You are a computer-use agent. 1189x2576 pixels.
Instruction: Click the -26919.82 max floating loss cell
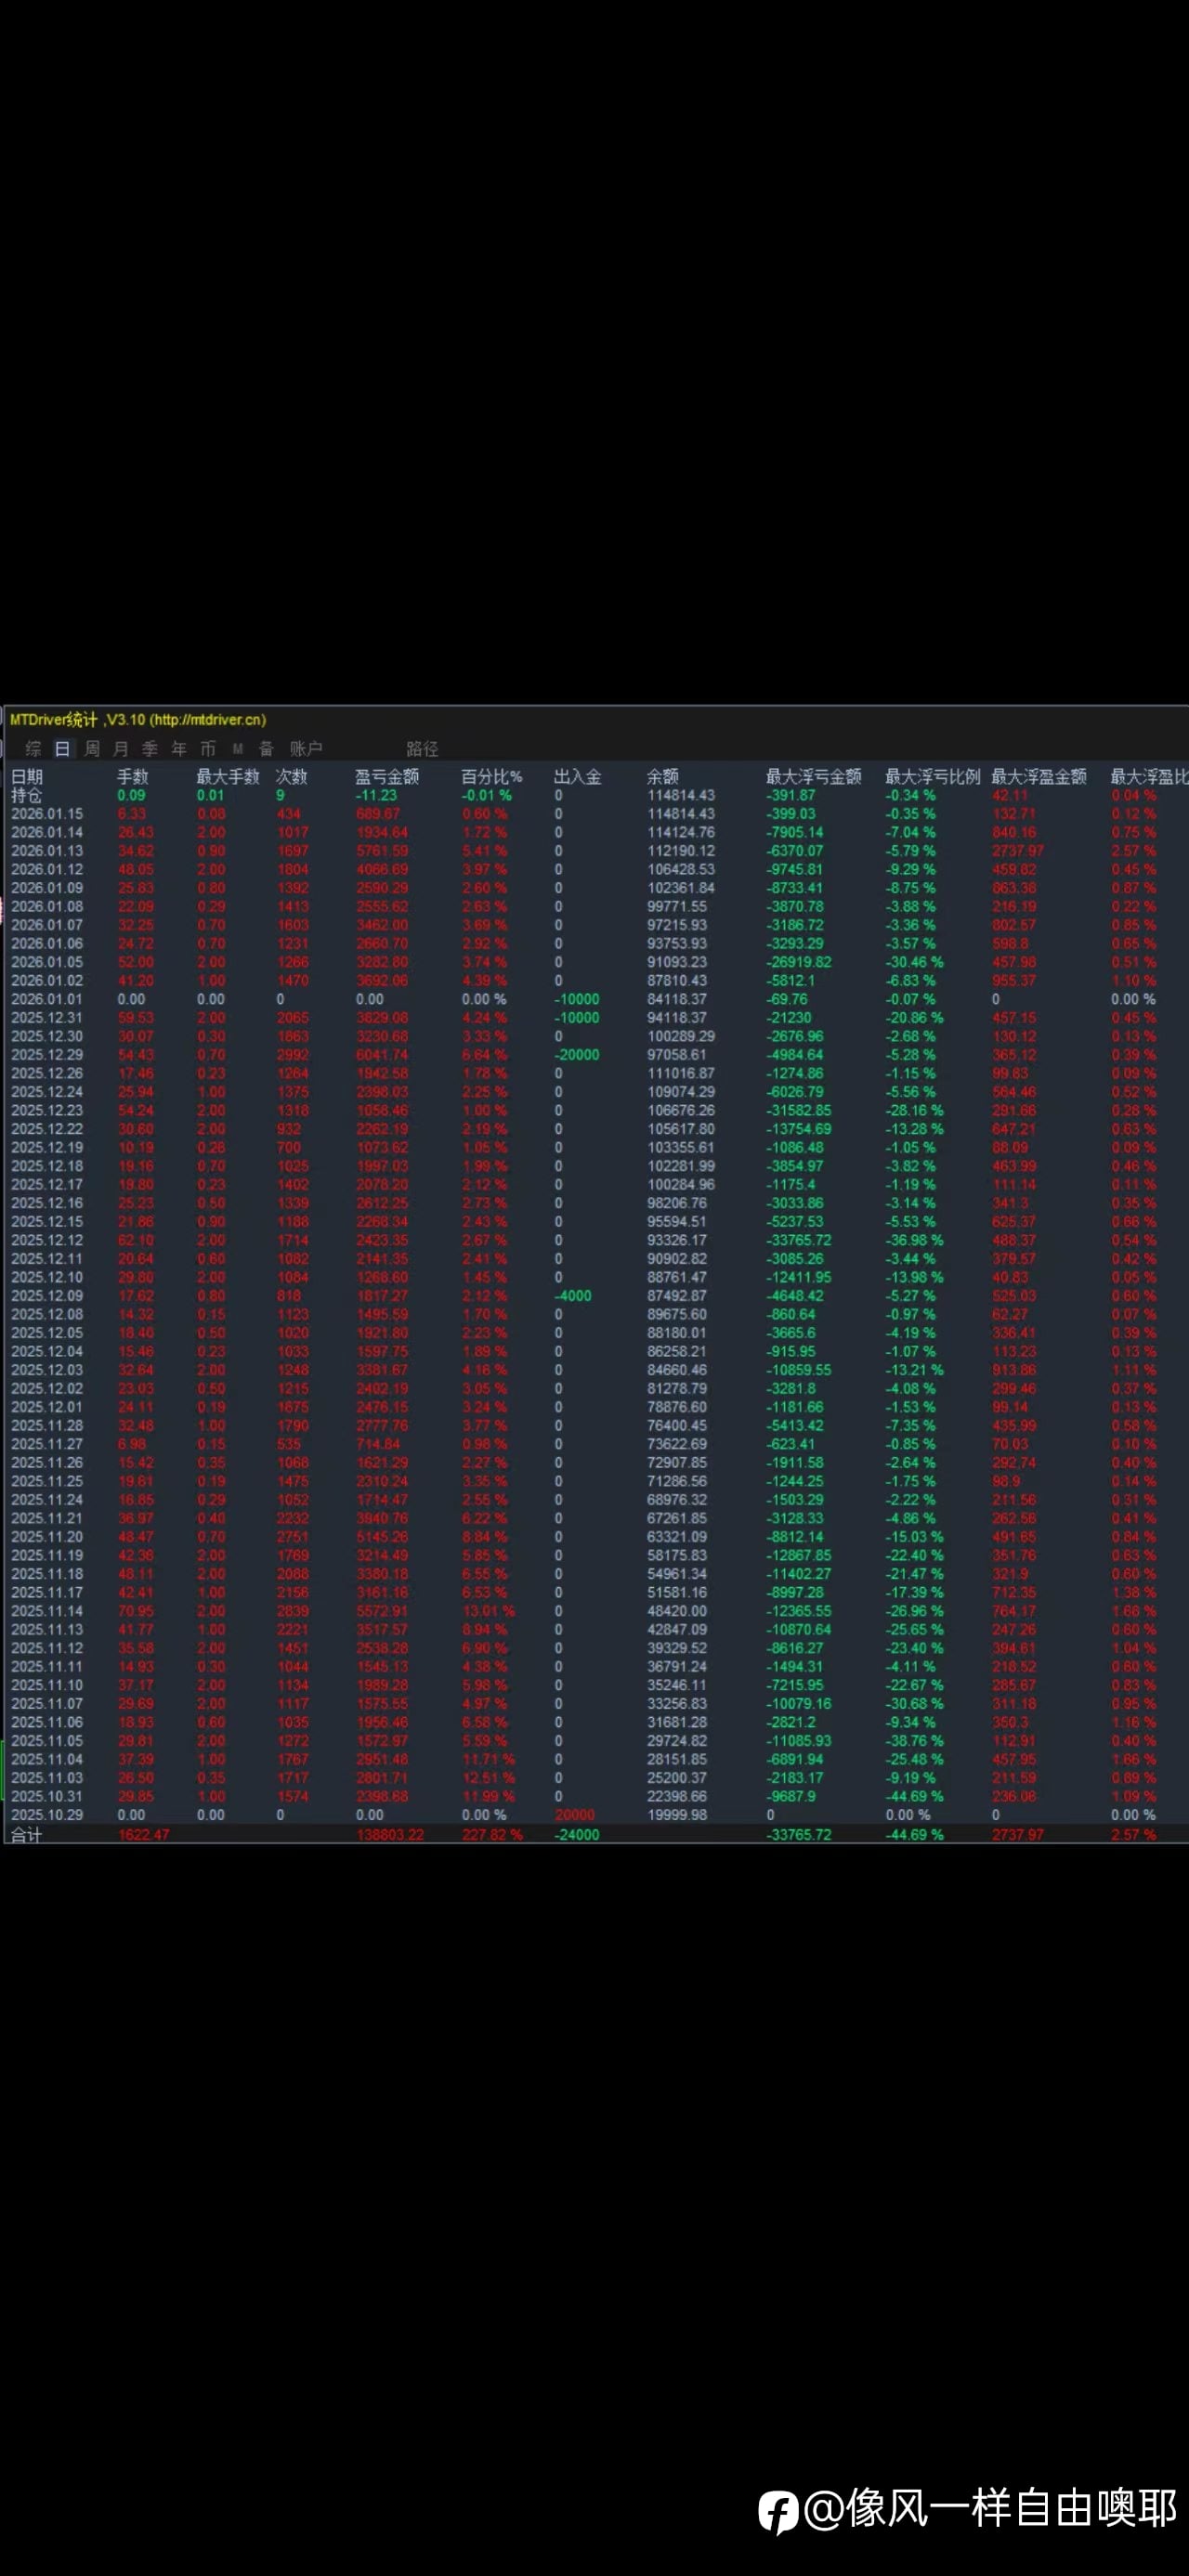tap(799, 962)
